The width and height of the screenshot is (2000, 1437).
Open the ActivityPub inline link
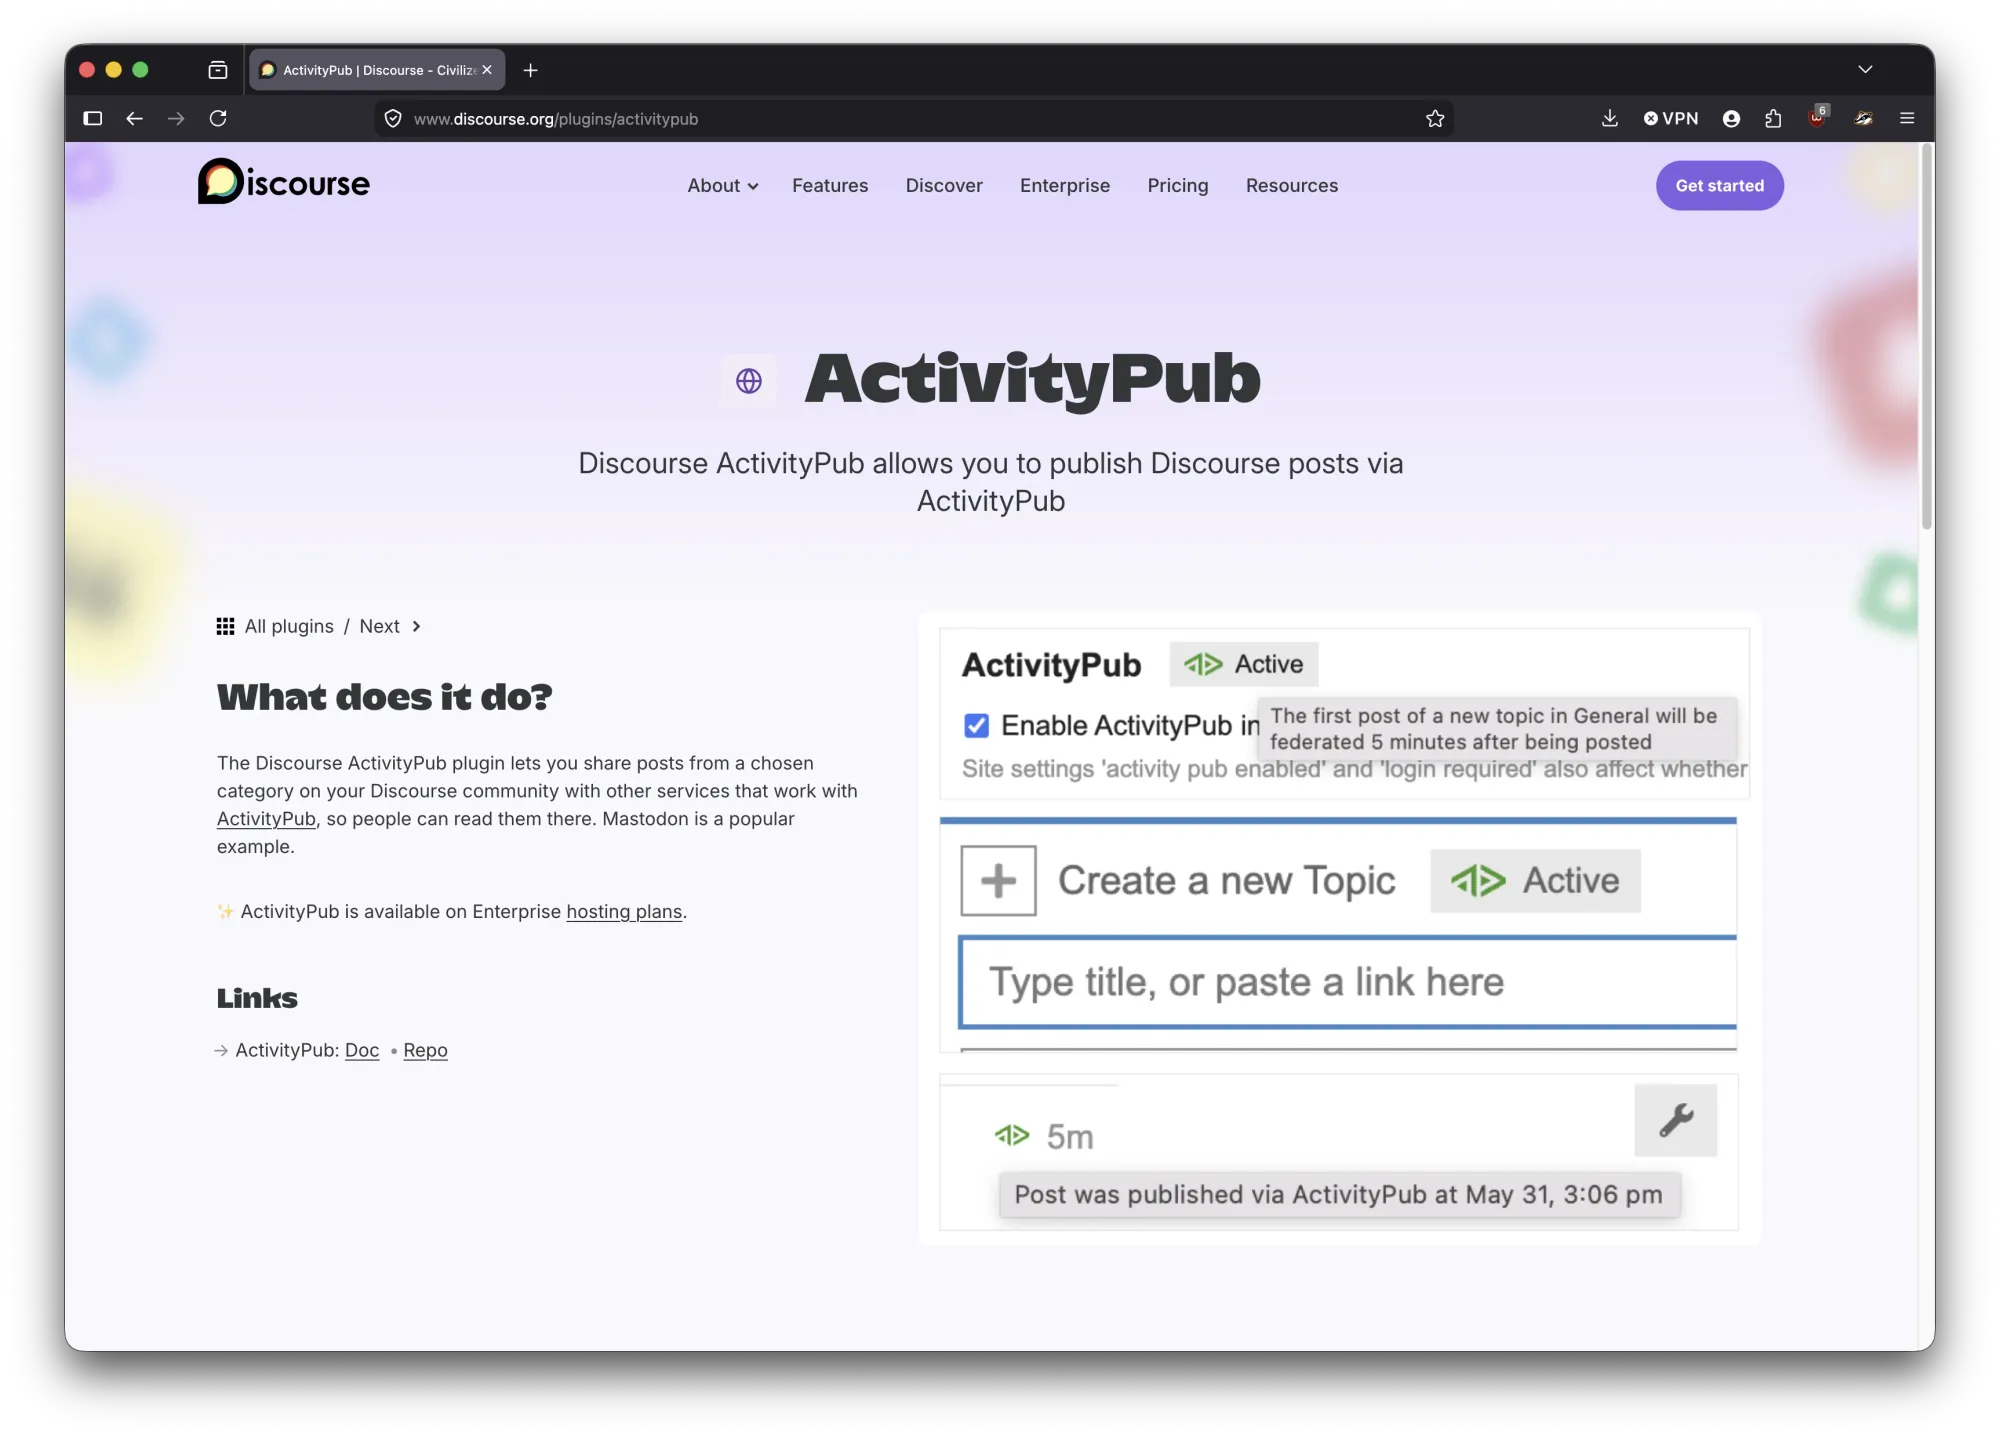pos(266,818)
